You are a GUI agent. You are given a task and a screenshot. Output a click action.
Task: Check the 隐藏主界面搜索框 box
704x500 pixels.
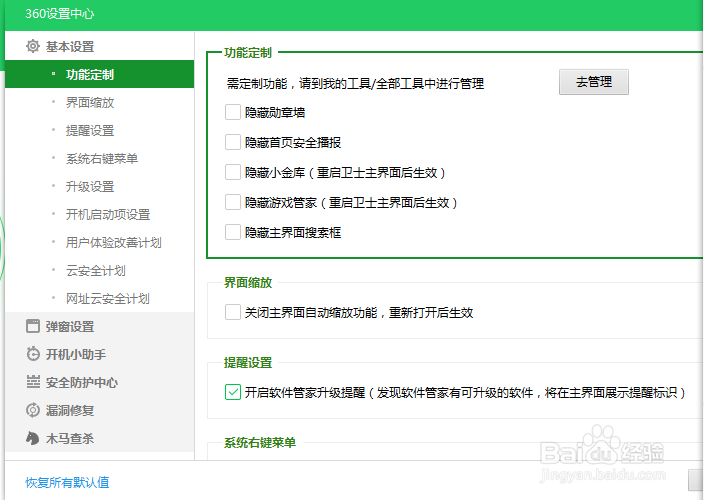[x=233, y=232]
